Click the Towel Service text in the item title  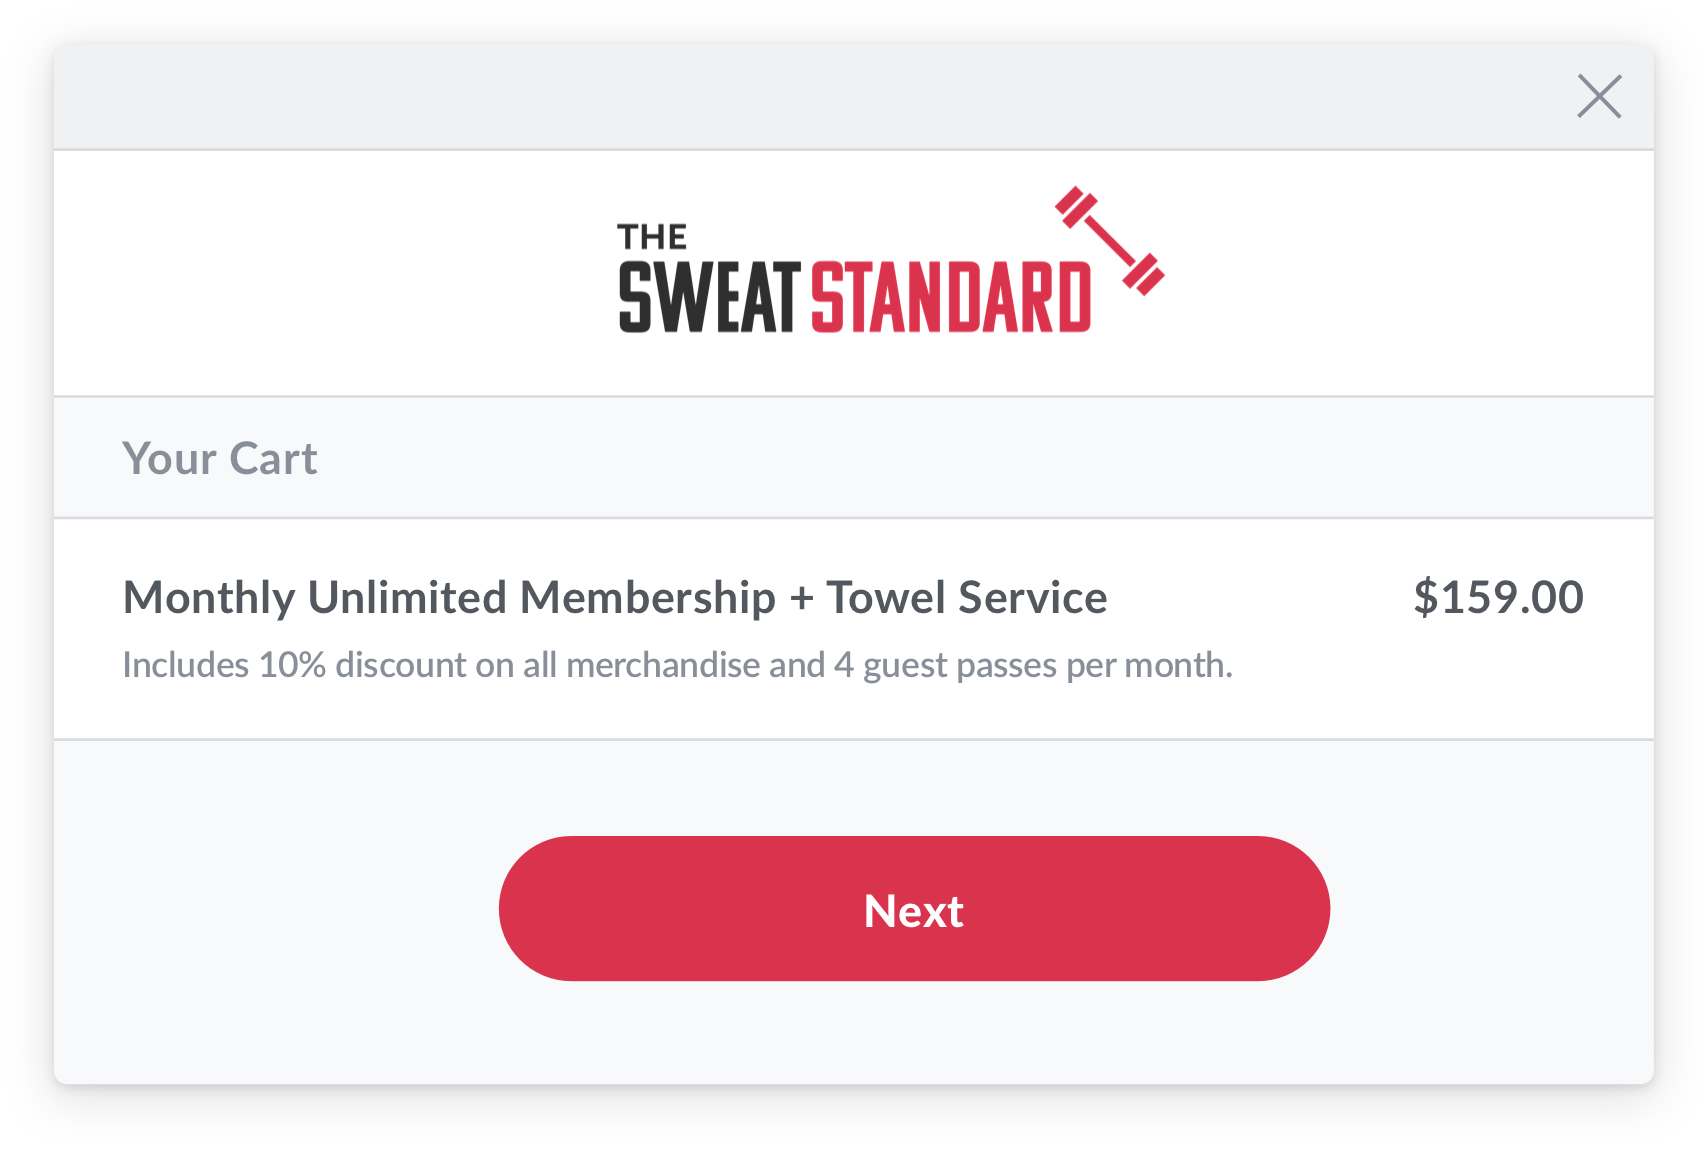(x=966, y=598)
